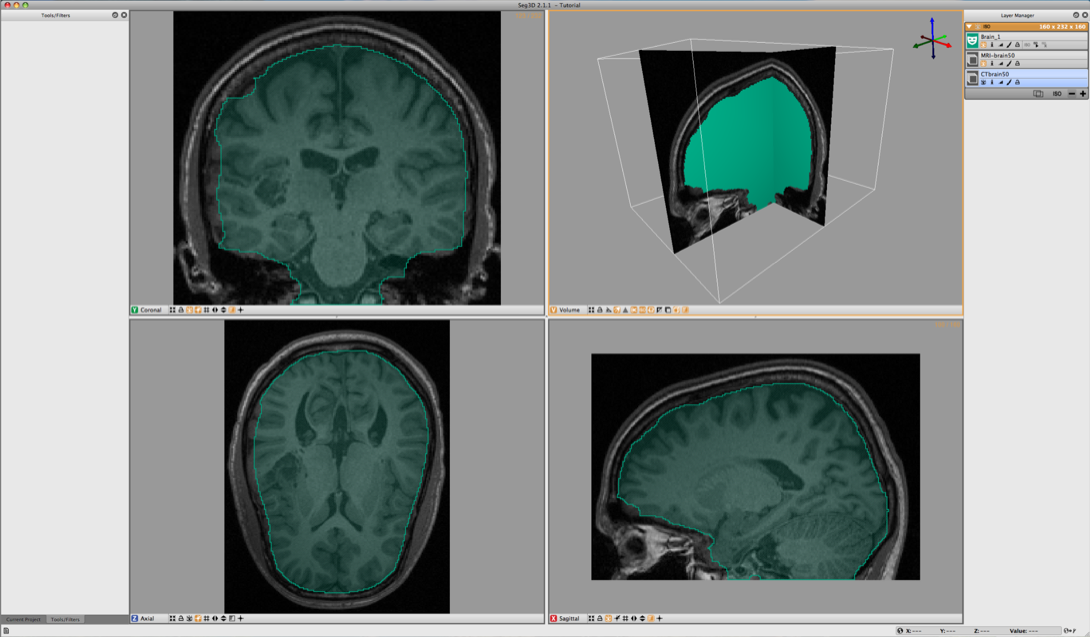Toggle visibility of Brain_1 layer

(984, 45)
